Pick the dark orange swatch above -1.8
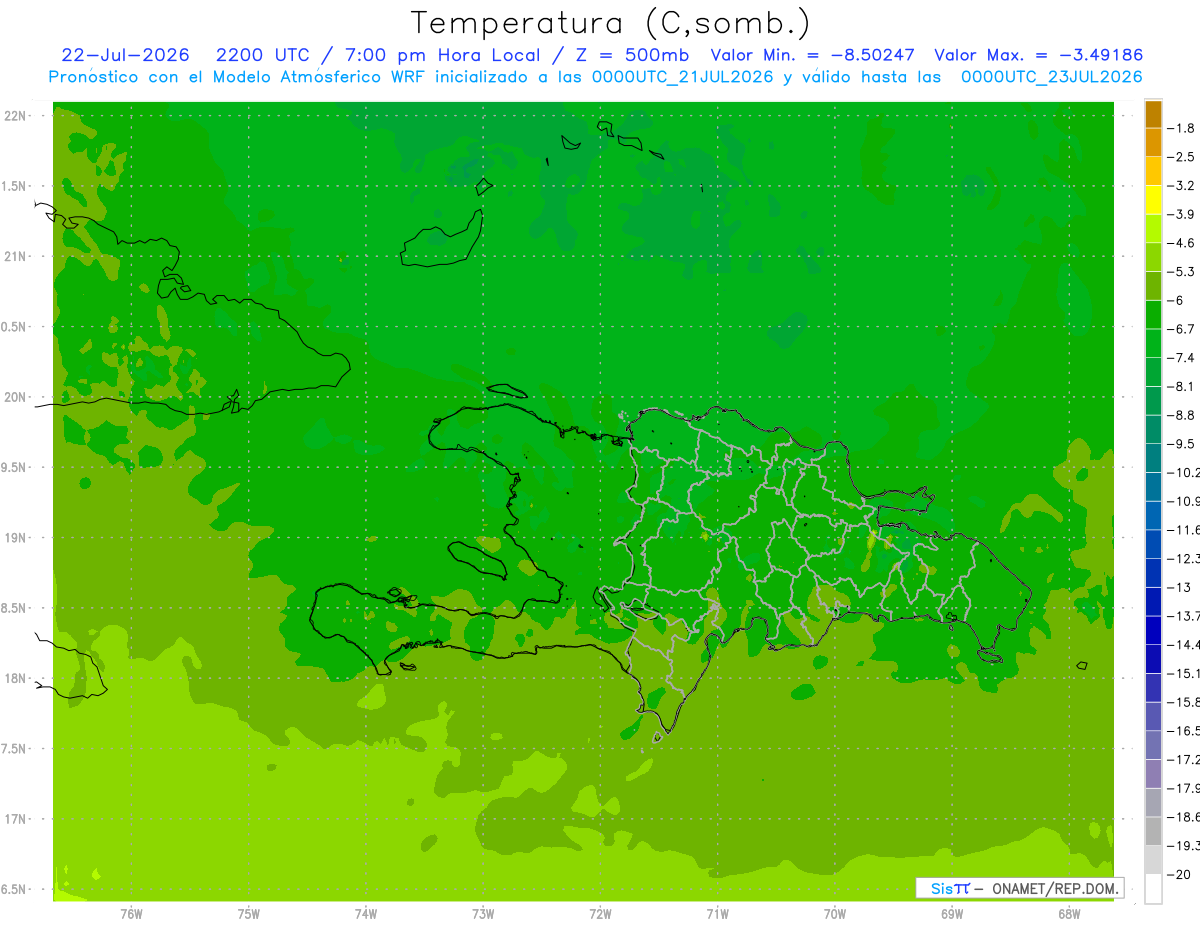1200x927 pixels. click(1153, 114)
